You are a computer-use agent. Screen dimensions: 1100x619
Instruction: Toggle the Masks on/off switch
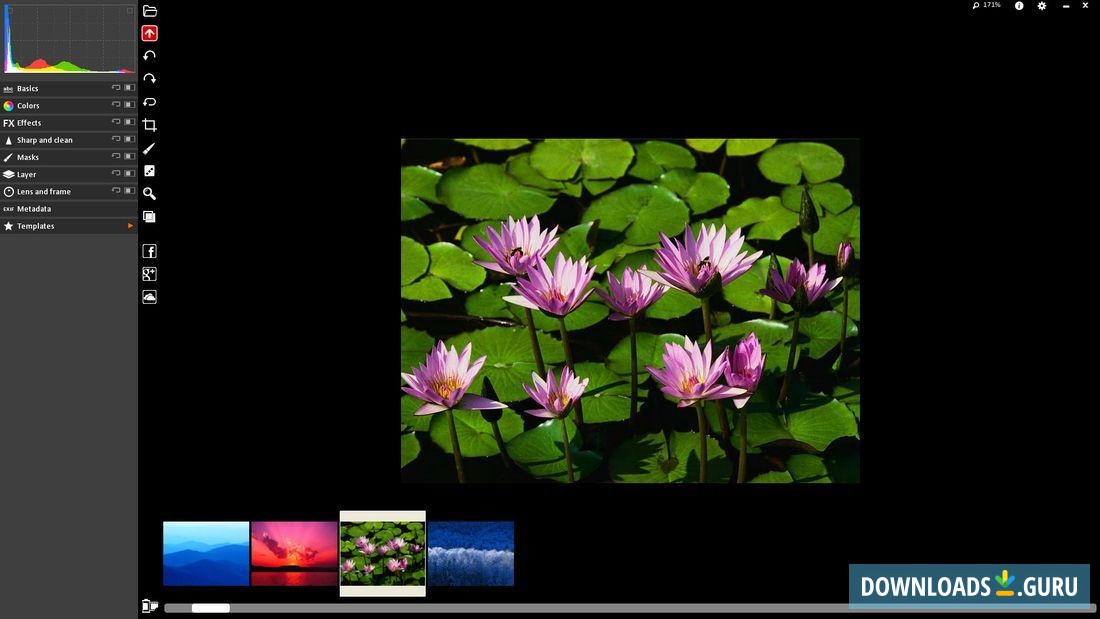pyautogui.click(x=129, y=157)
